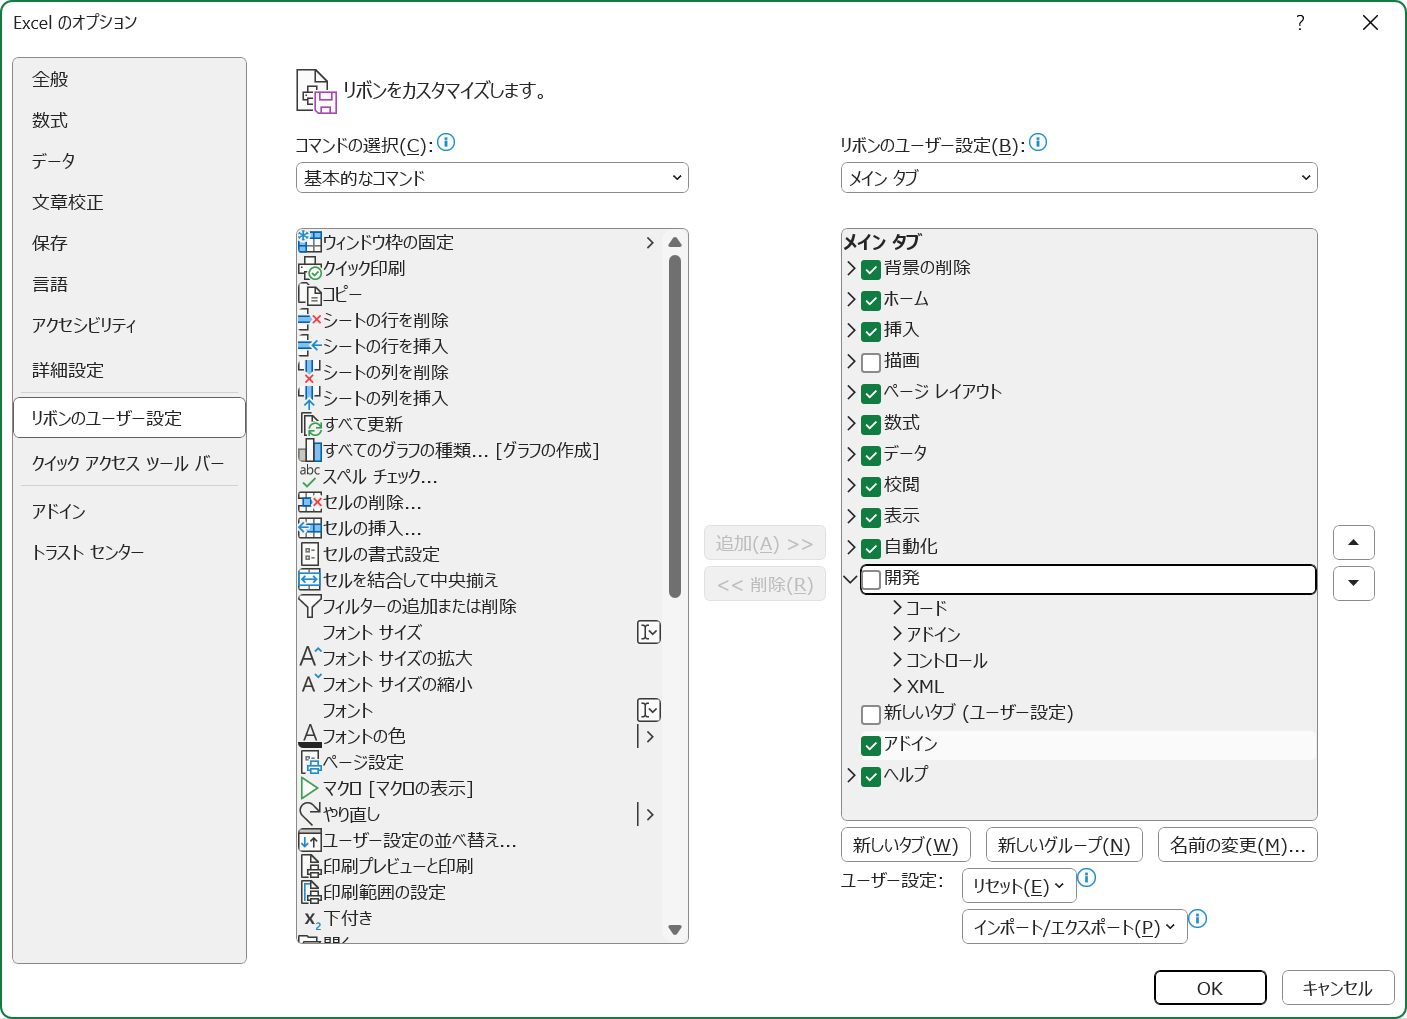Image resolution: width=1407 pixels, height=1019 pixels.
Task: Expand the 数式 tab node
Action: click(851, 424)
